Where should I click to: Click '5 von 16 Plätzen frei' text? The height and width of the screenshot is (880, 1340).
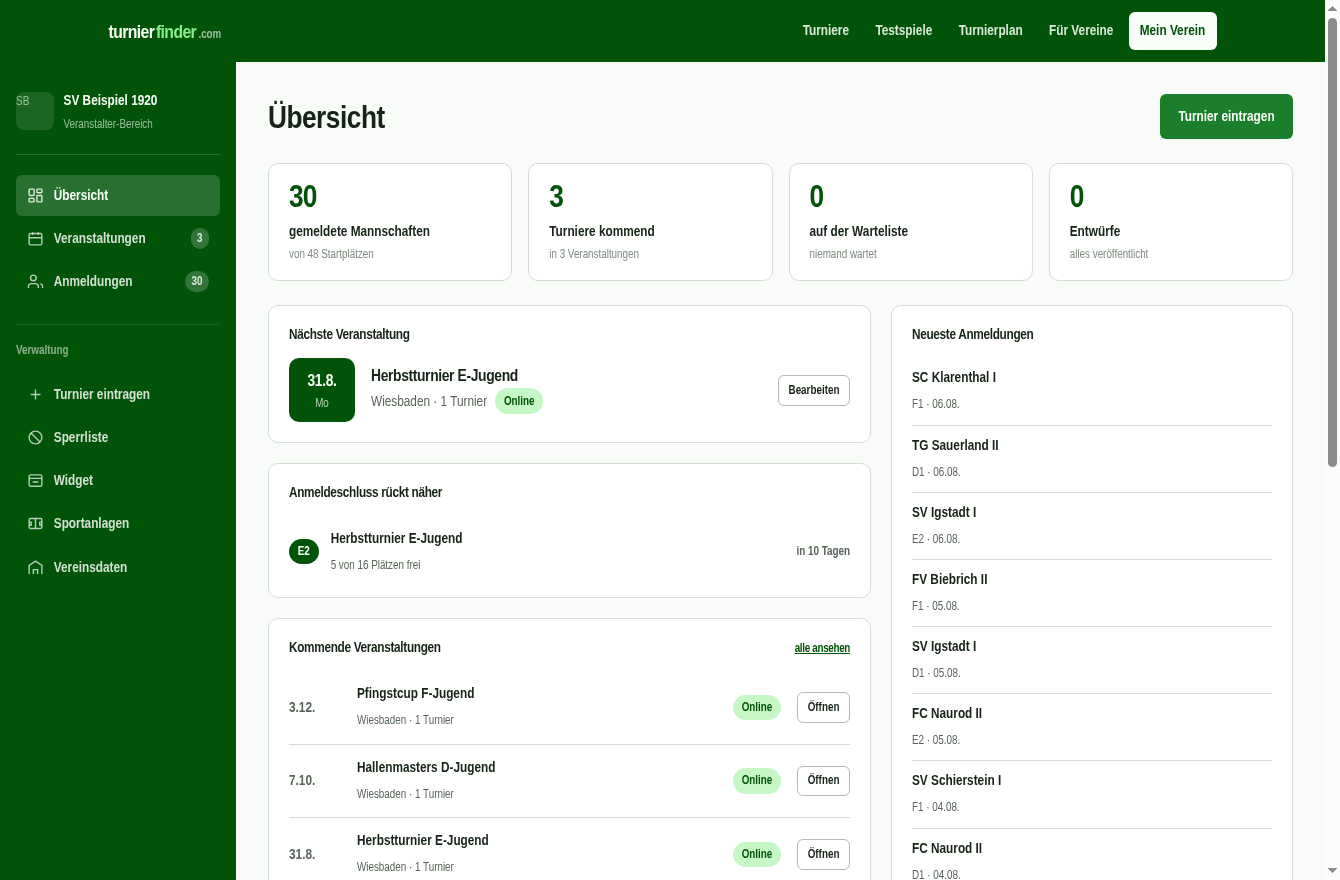375,565
